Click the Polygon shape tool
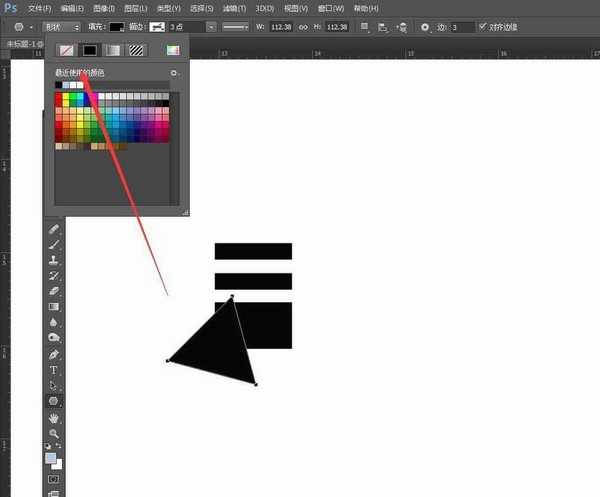Viewport: 600px width, 497px height. coord(54,400)
